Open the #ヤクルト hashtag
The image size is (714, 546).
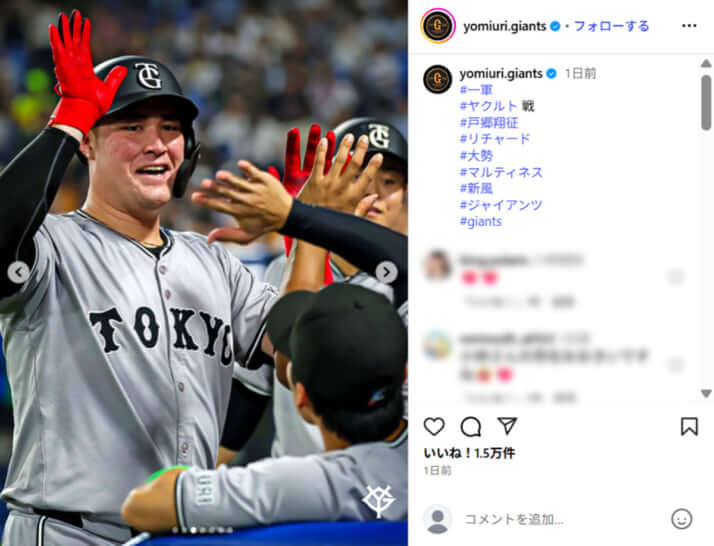(488, 106)
